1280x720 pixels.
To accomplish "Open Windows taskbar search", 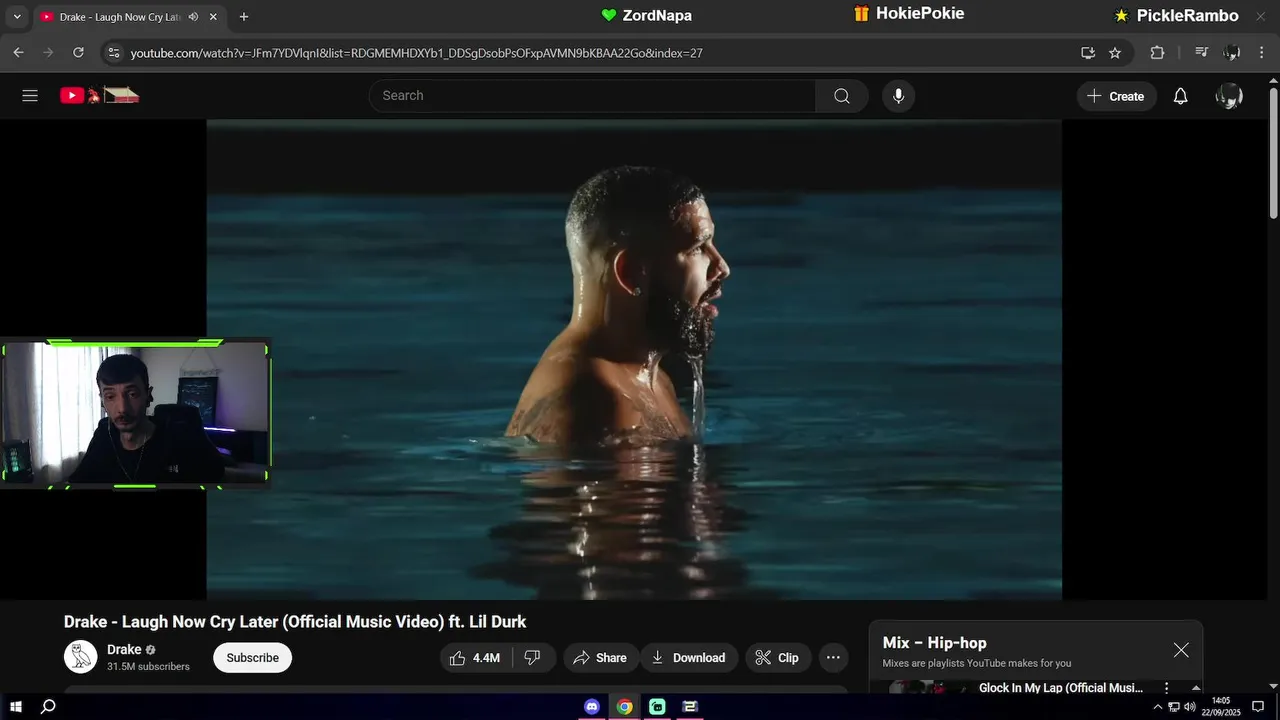I will [x=48, y=707].
